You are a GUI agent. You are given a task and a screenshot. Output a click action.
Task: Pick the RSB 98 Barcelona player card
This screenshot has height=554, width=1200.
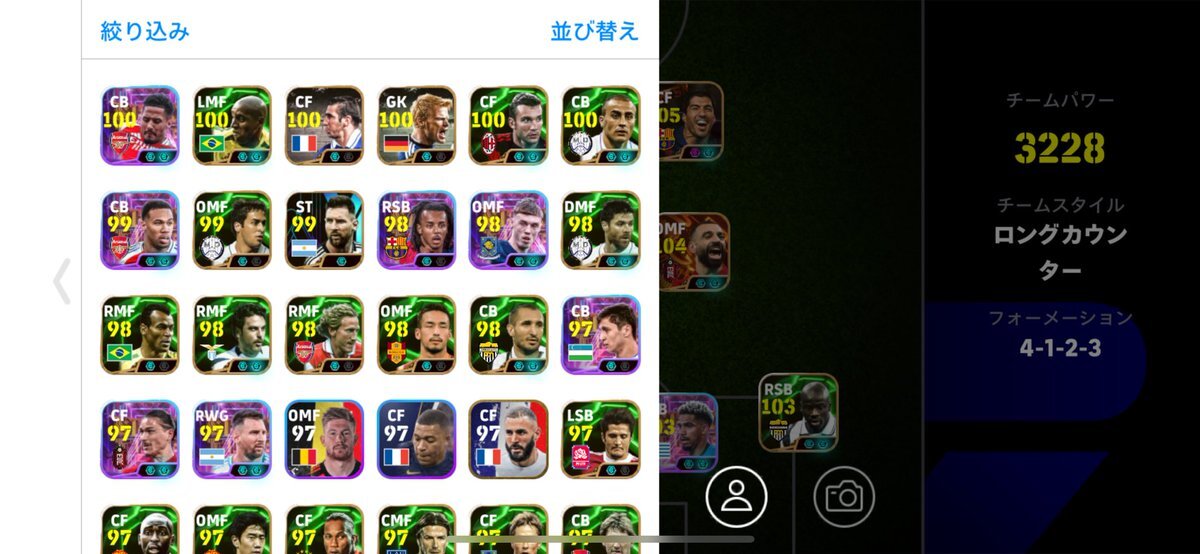coord(417,230)
